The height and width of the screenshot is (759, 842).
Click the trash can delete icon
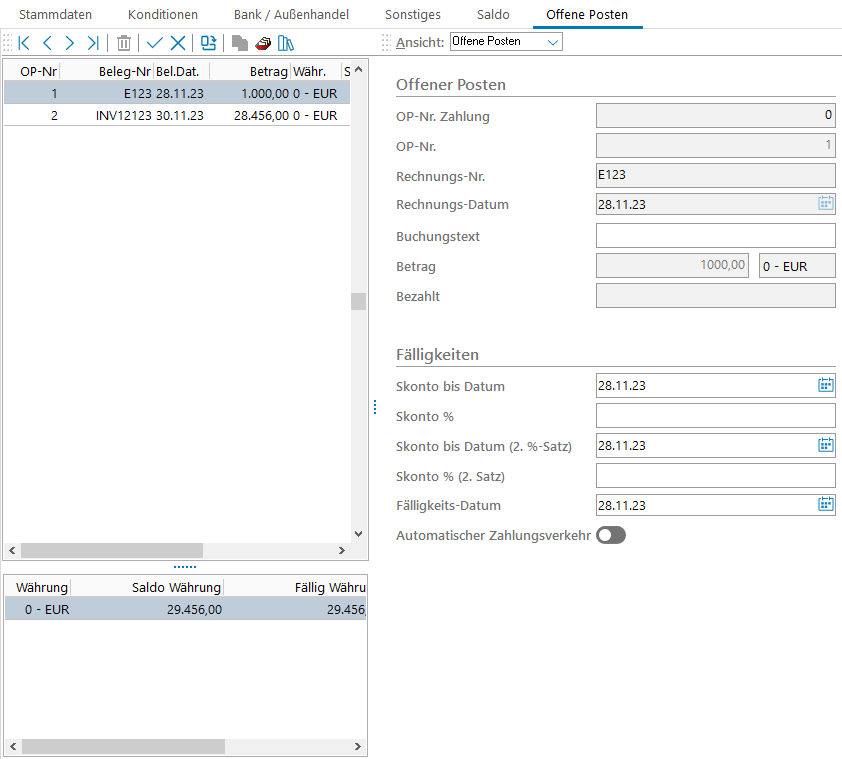[124, 43]
